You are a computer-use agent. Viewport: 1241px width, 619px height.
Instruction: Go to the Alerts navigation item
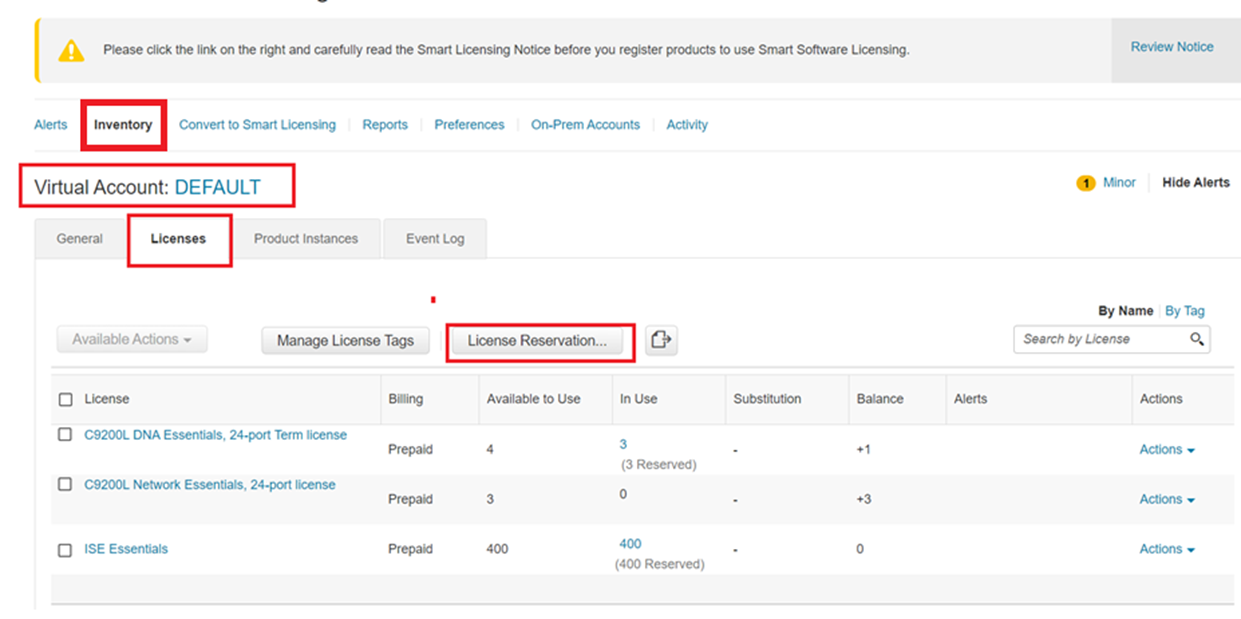tap(51, 125)
